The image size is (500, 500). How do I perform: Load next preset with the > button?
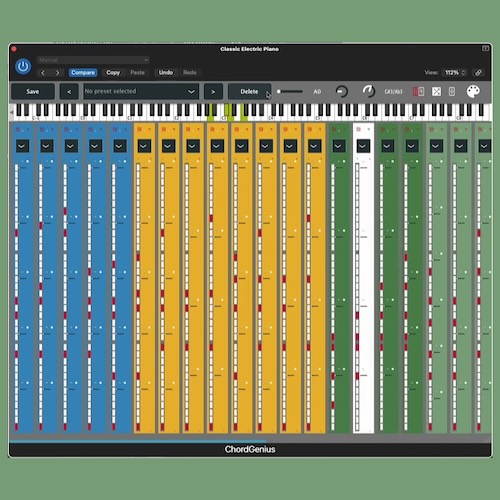tap(213, 91)
